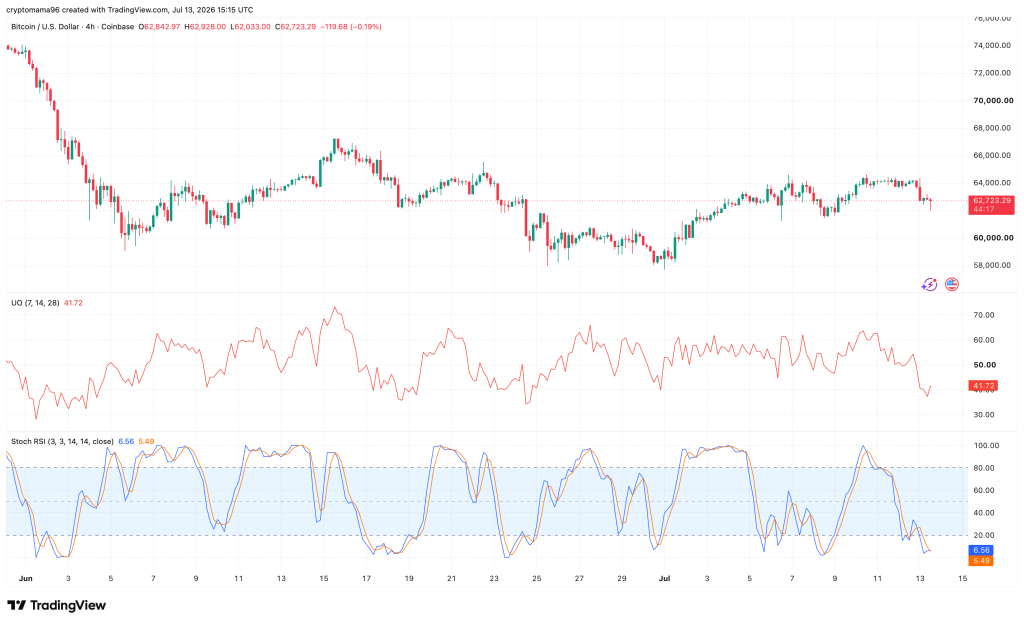Click the 72,000.00 price axis label
The height and width of the screenshot is (624, 1024).
point(993,73)
